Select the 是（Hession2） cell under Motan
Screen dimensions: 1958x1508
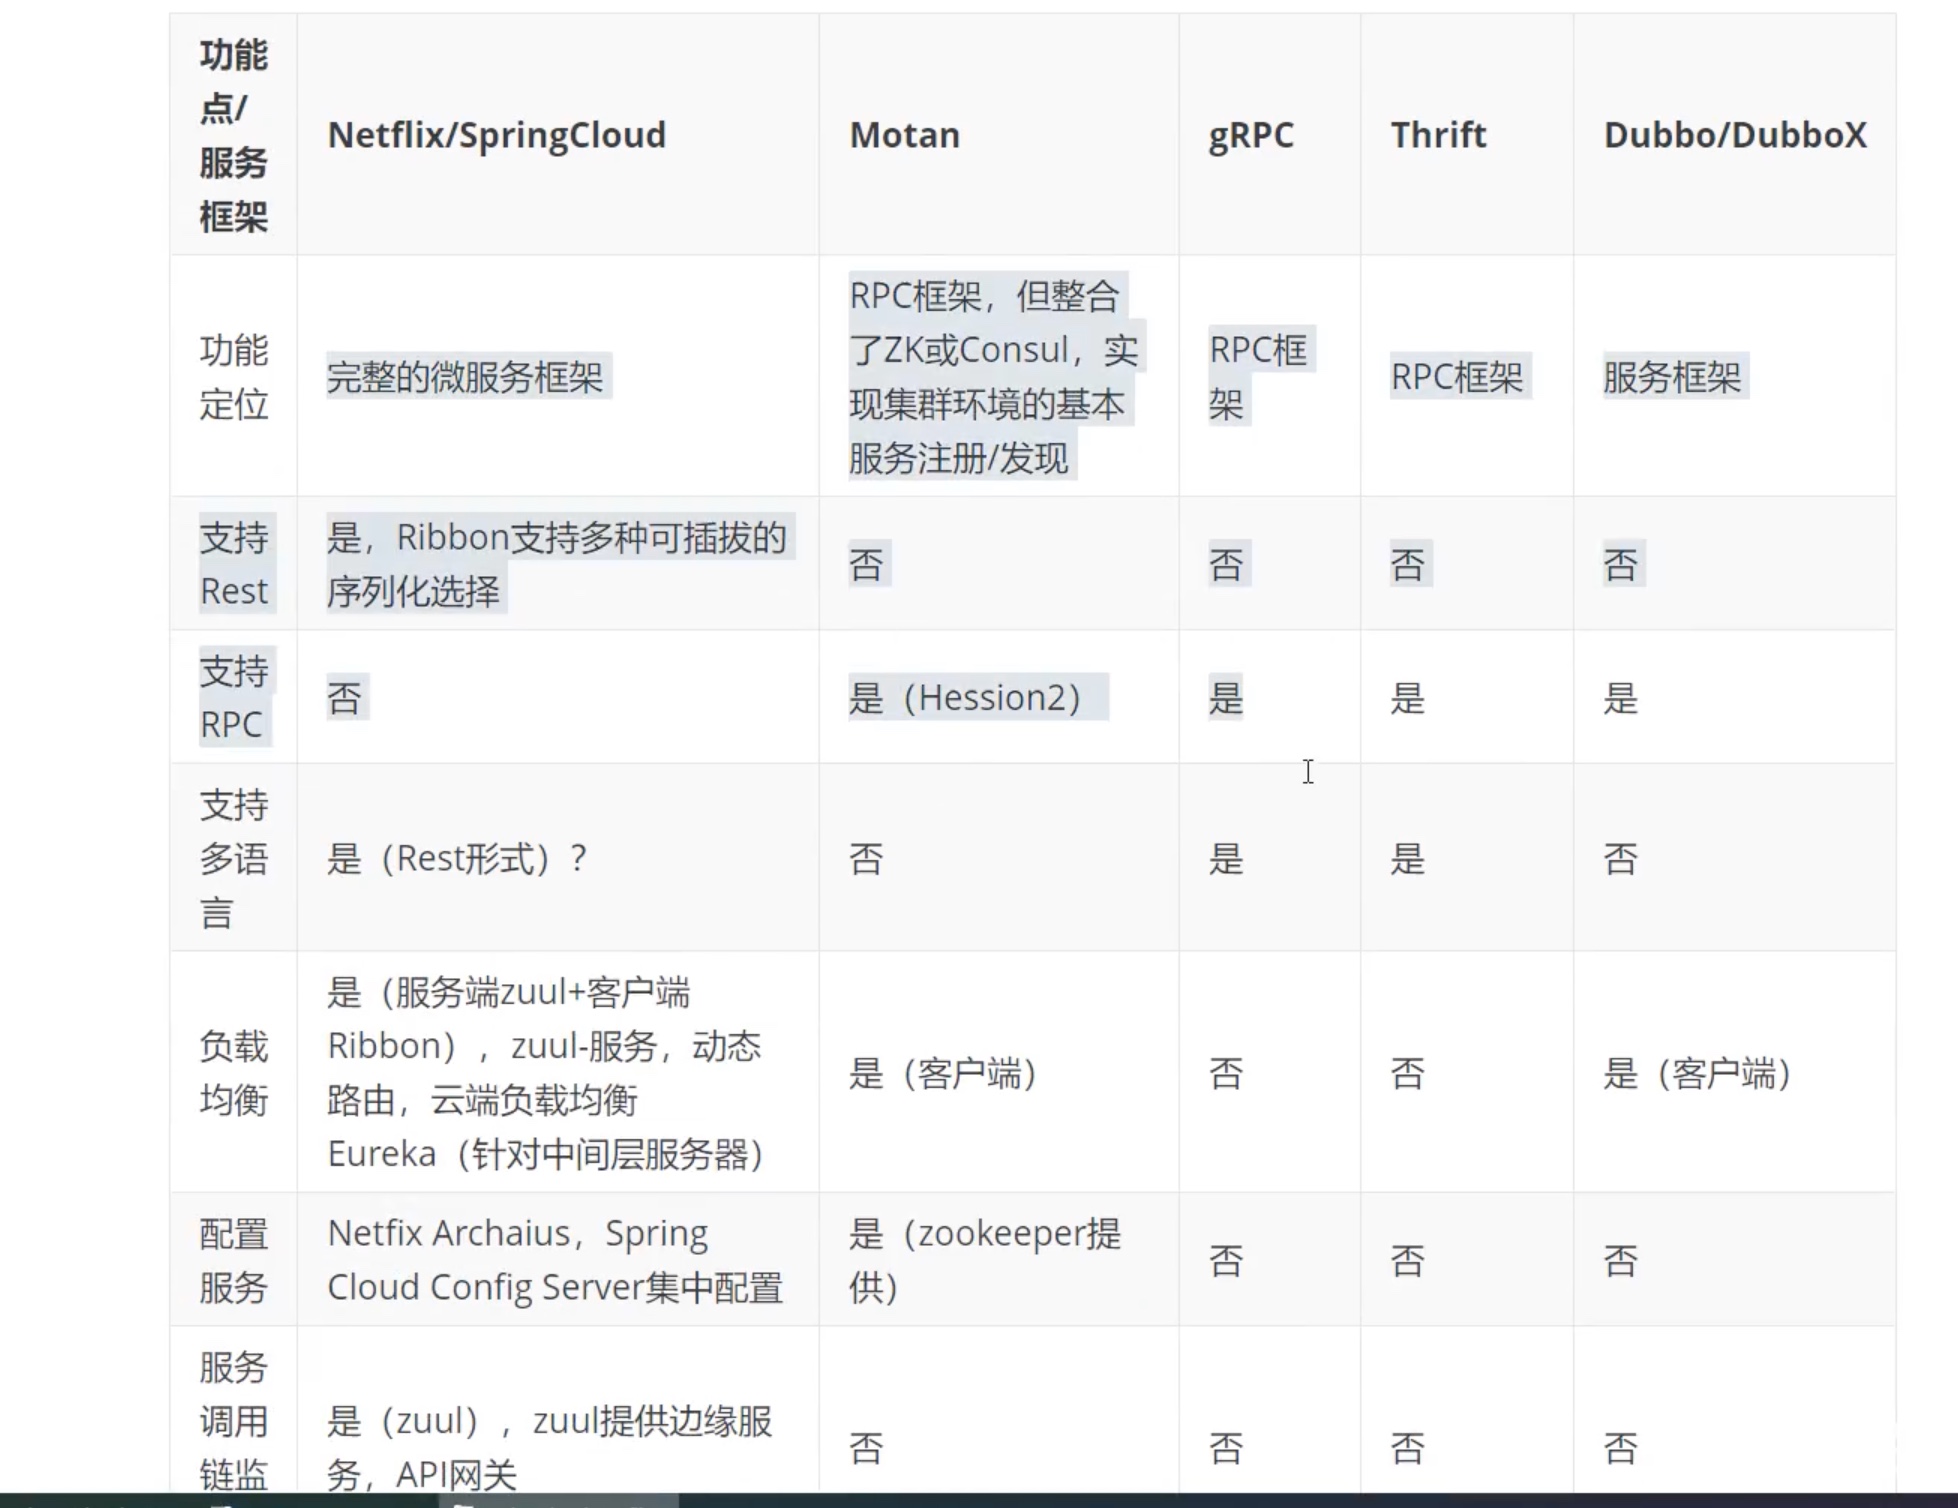(974, 697)
